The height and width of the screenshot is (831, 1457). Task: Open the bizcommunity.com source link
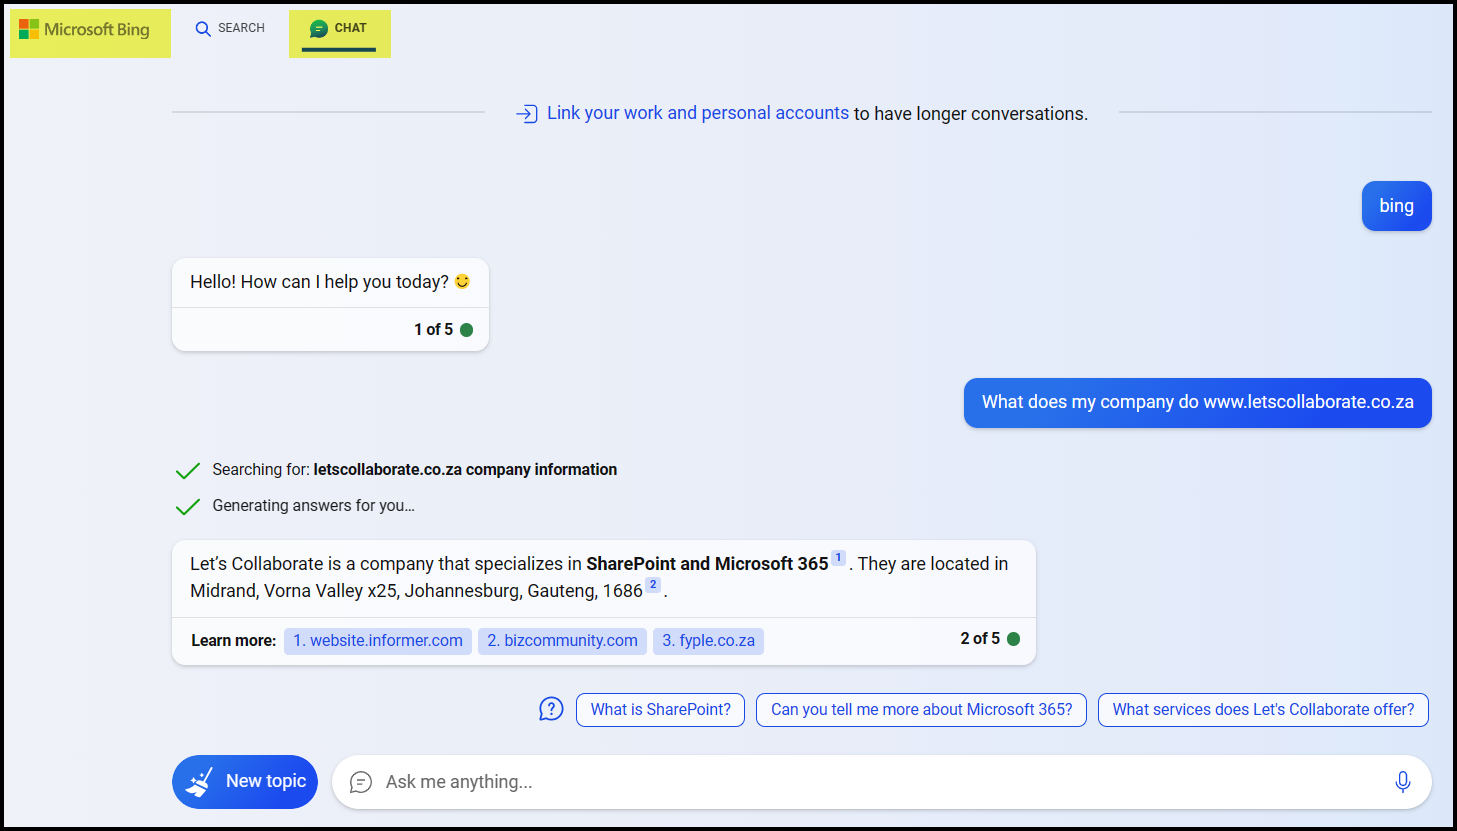click(562, 641)
